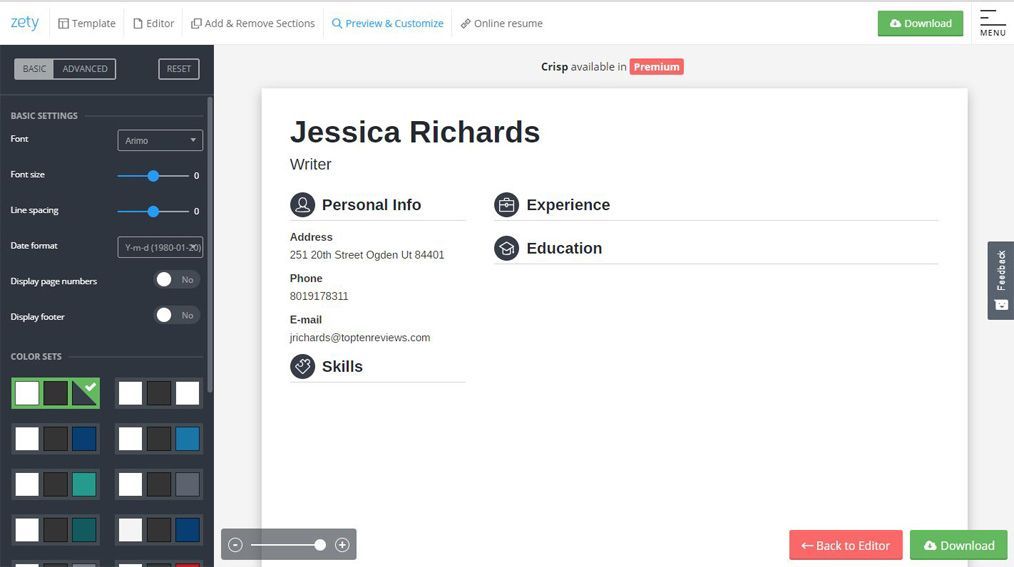Click the Personal Info person icon
1014x567 pixels.
point(302,204)
